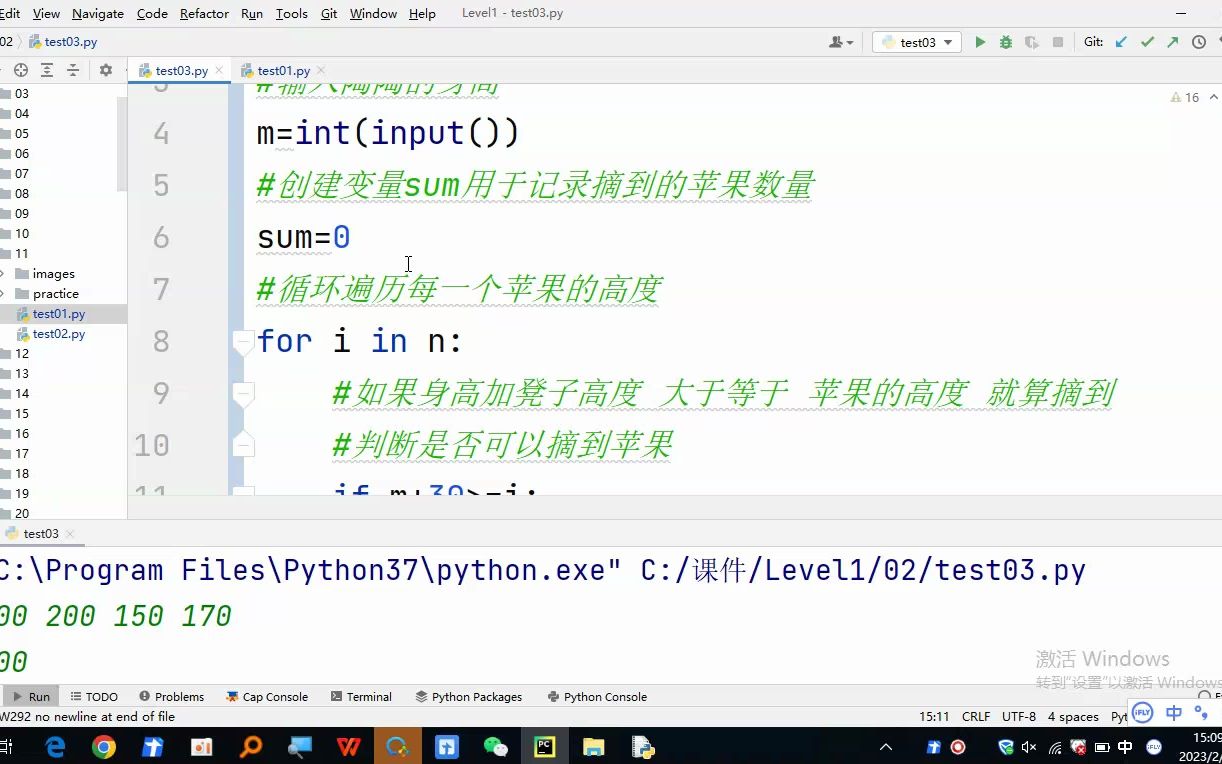Open the Terminal tool window
The height and width of the screenshot is (764, 1222).
tap(361, 696)
